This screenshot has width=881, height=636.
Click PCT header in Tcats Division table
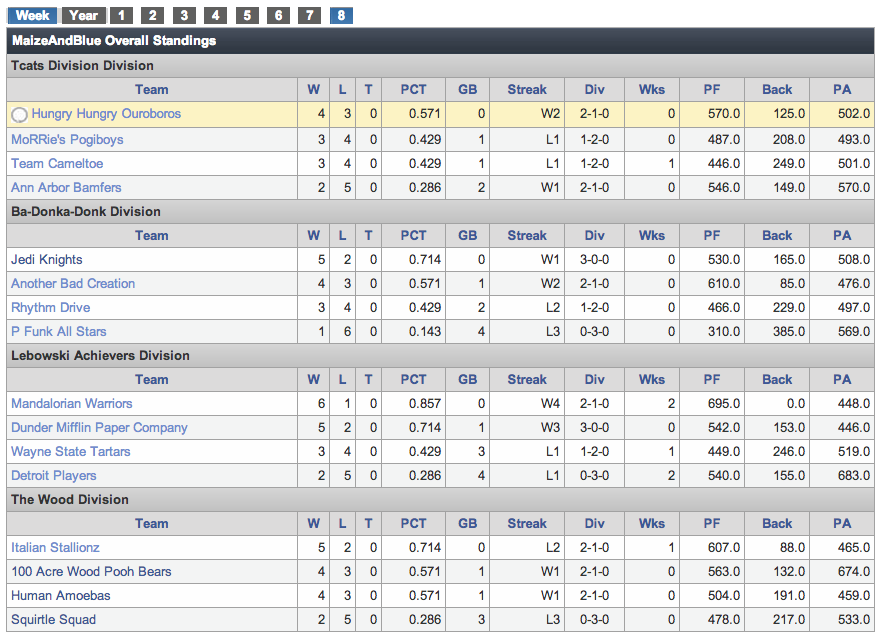pyautogui.click(x=413, y=89)
